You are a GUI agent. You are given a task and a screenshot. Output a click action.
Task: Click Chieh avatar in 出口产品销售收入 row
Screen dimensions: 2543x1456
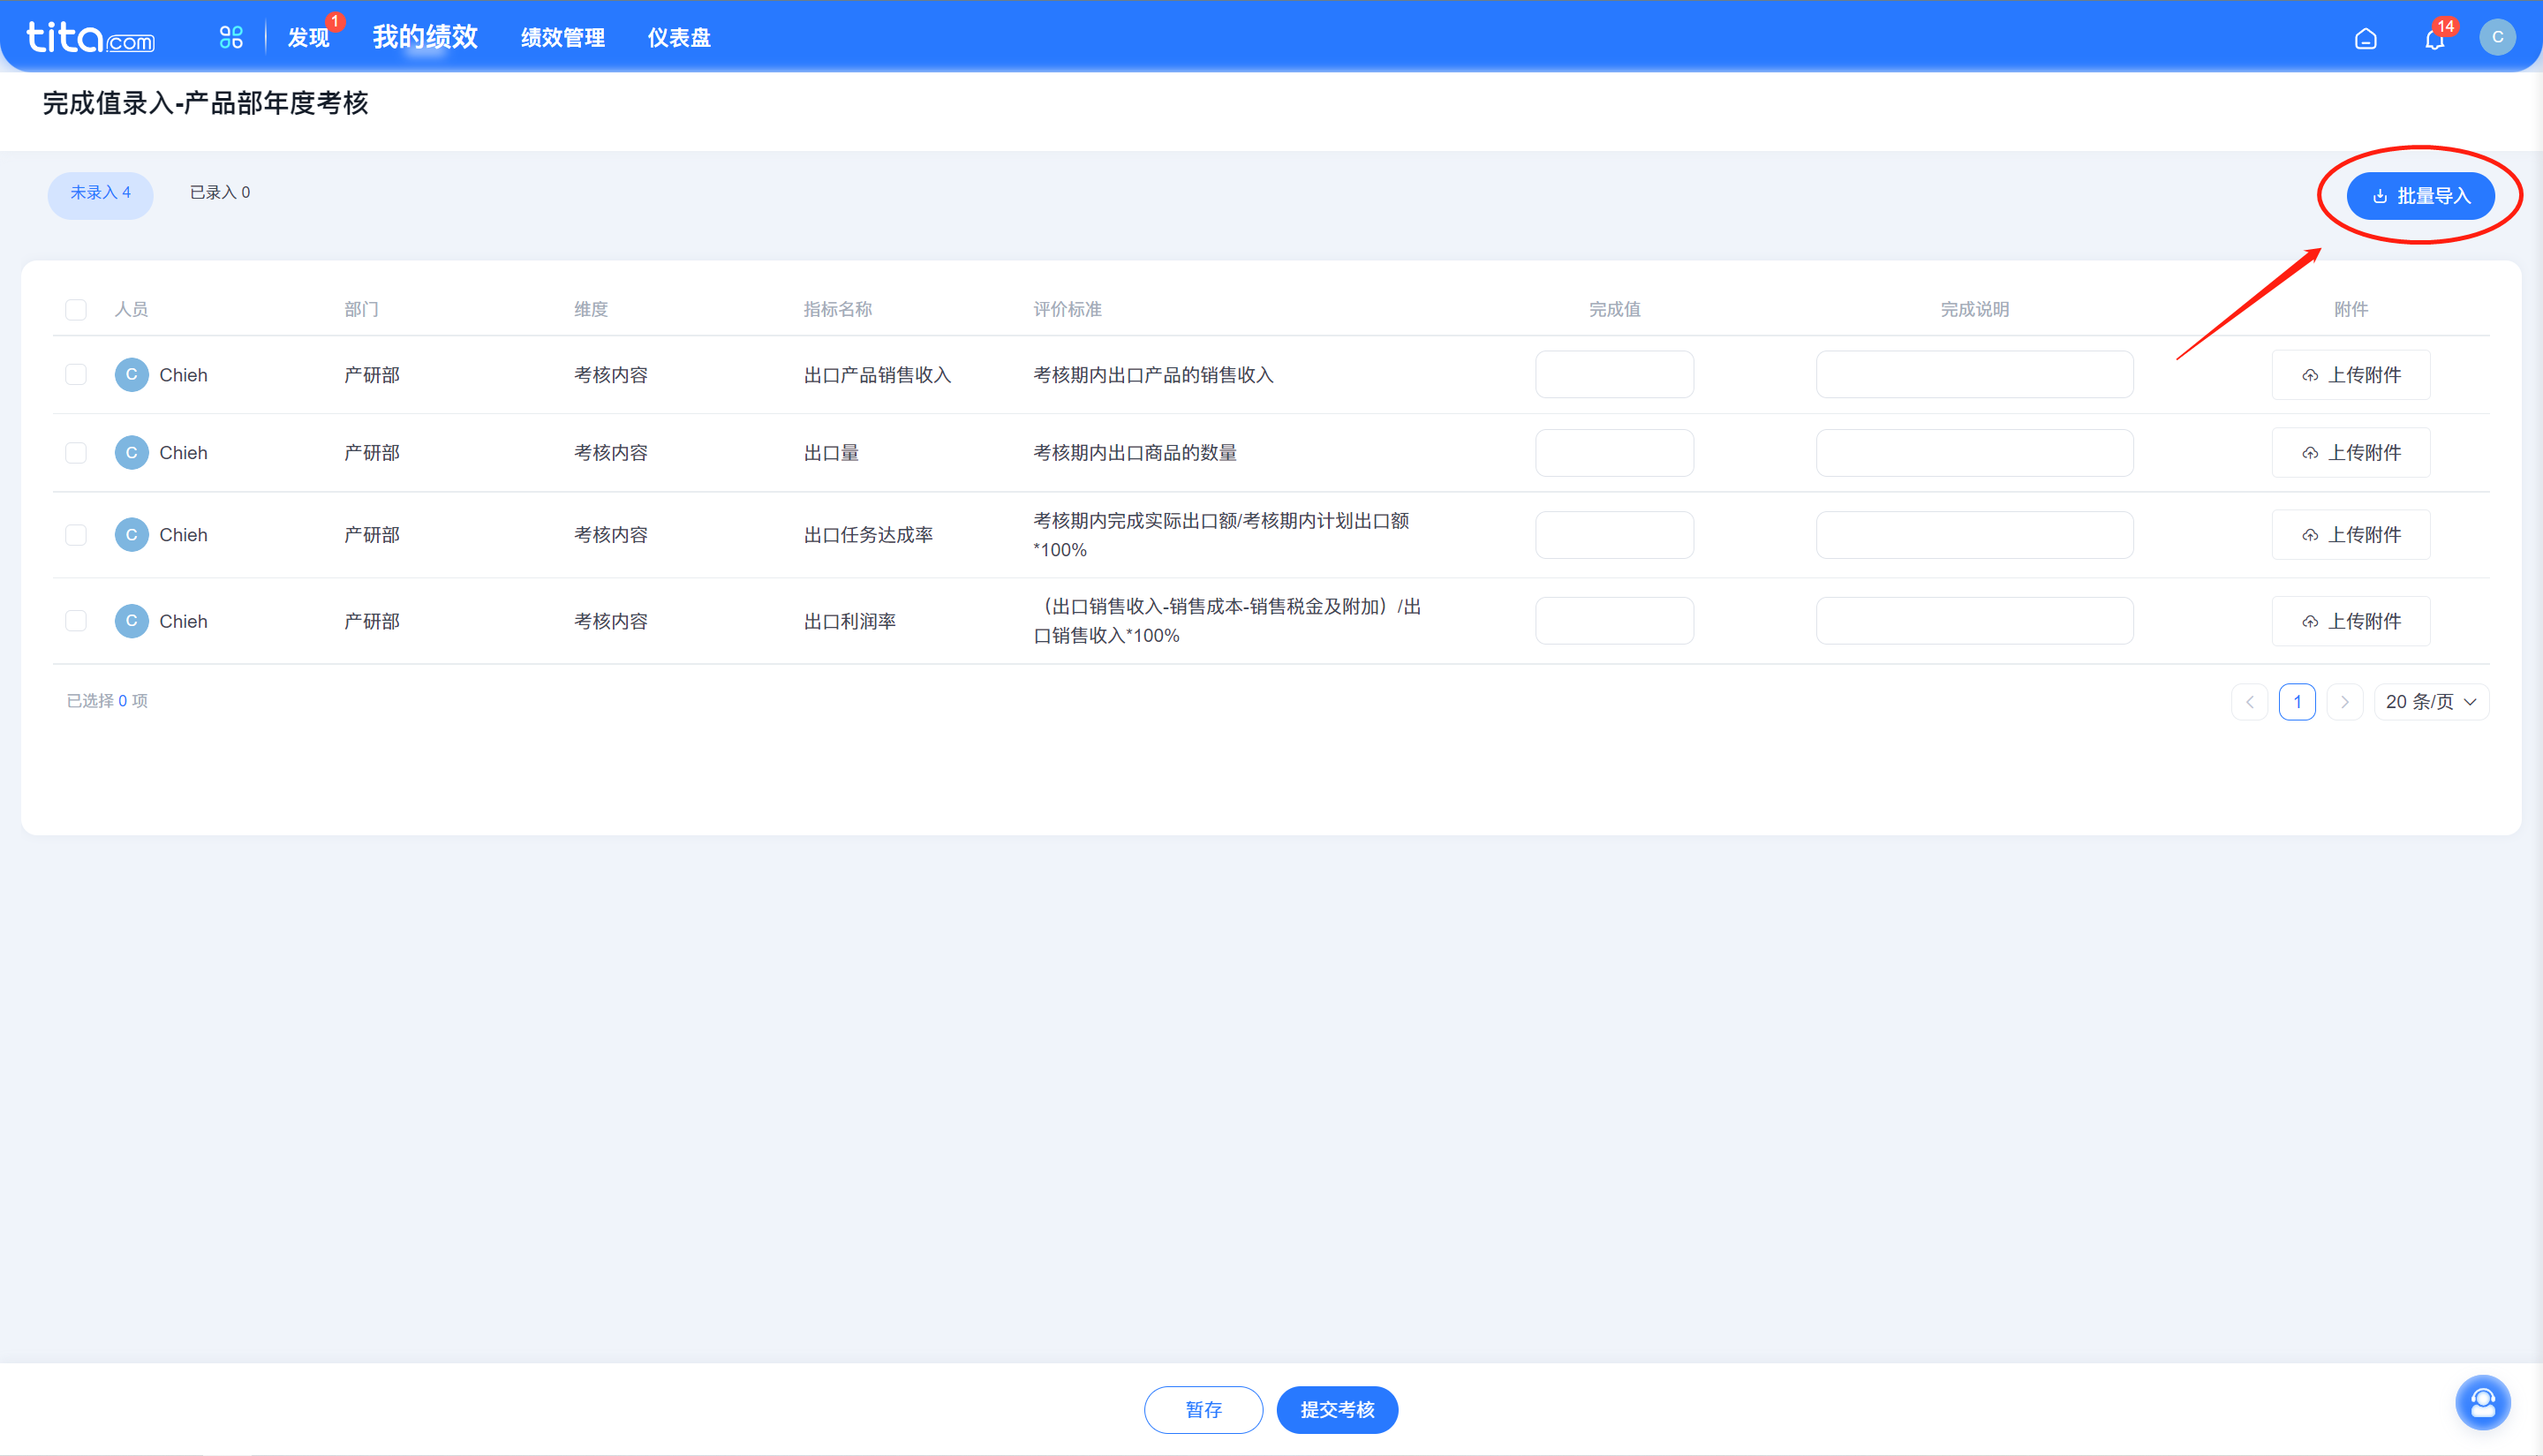point(131,374)
